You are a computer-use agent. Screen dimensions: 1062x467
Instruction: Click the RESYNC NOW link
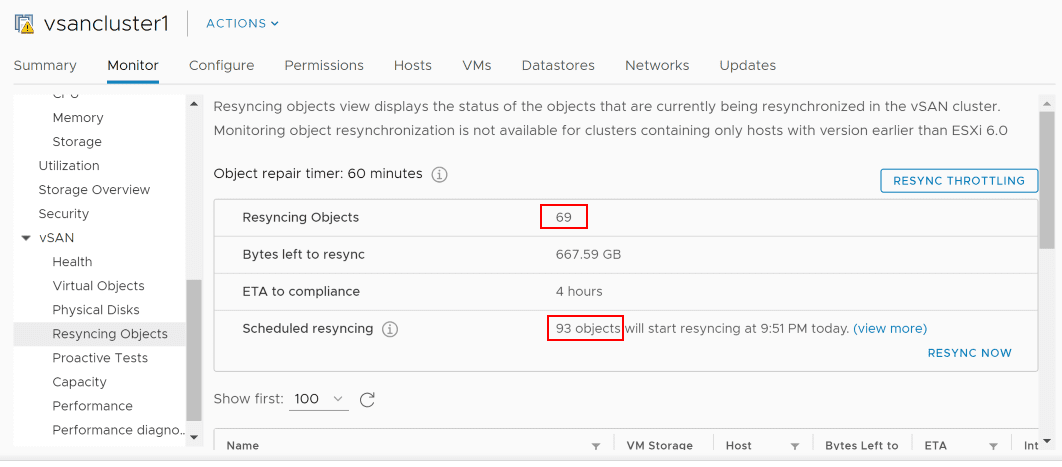(969, 353)
